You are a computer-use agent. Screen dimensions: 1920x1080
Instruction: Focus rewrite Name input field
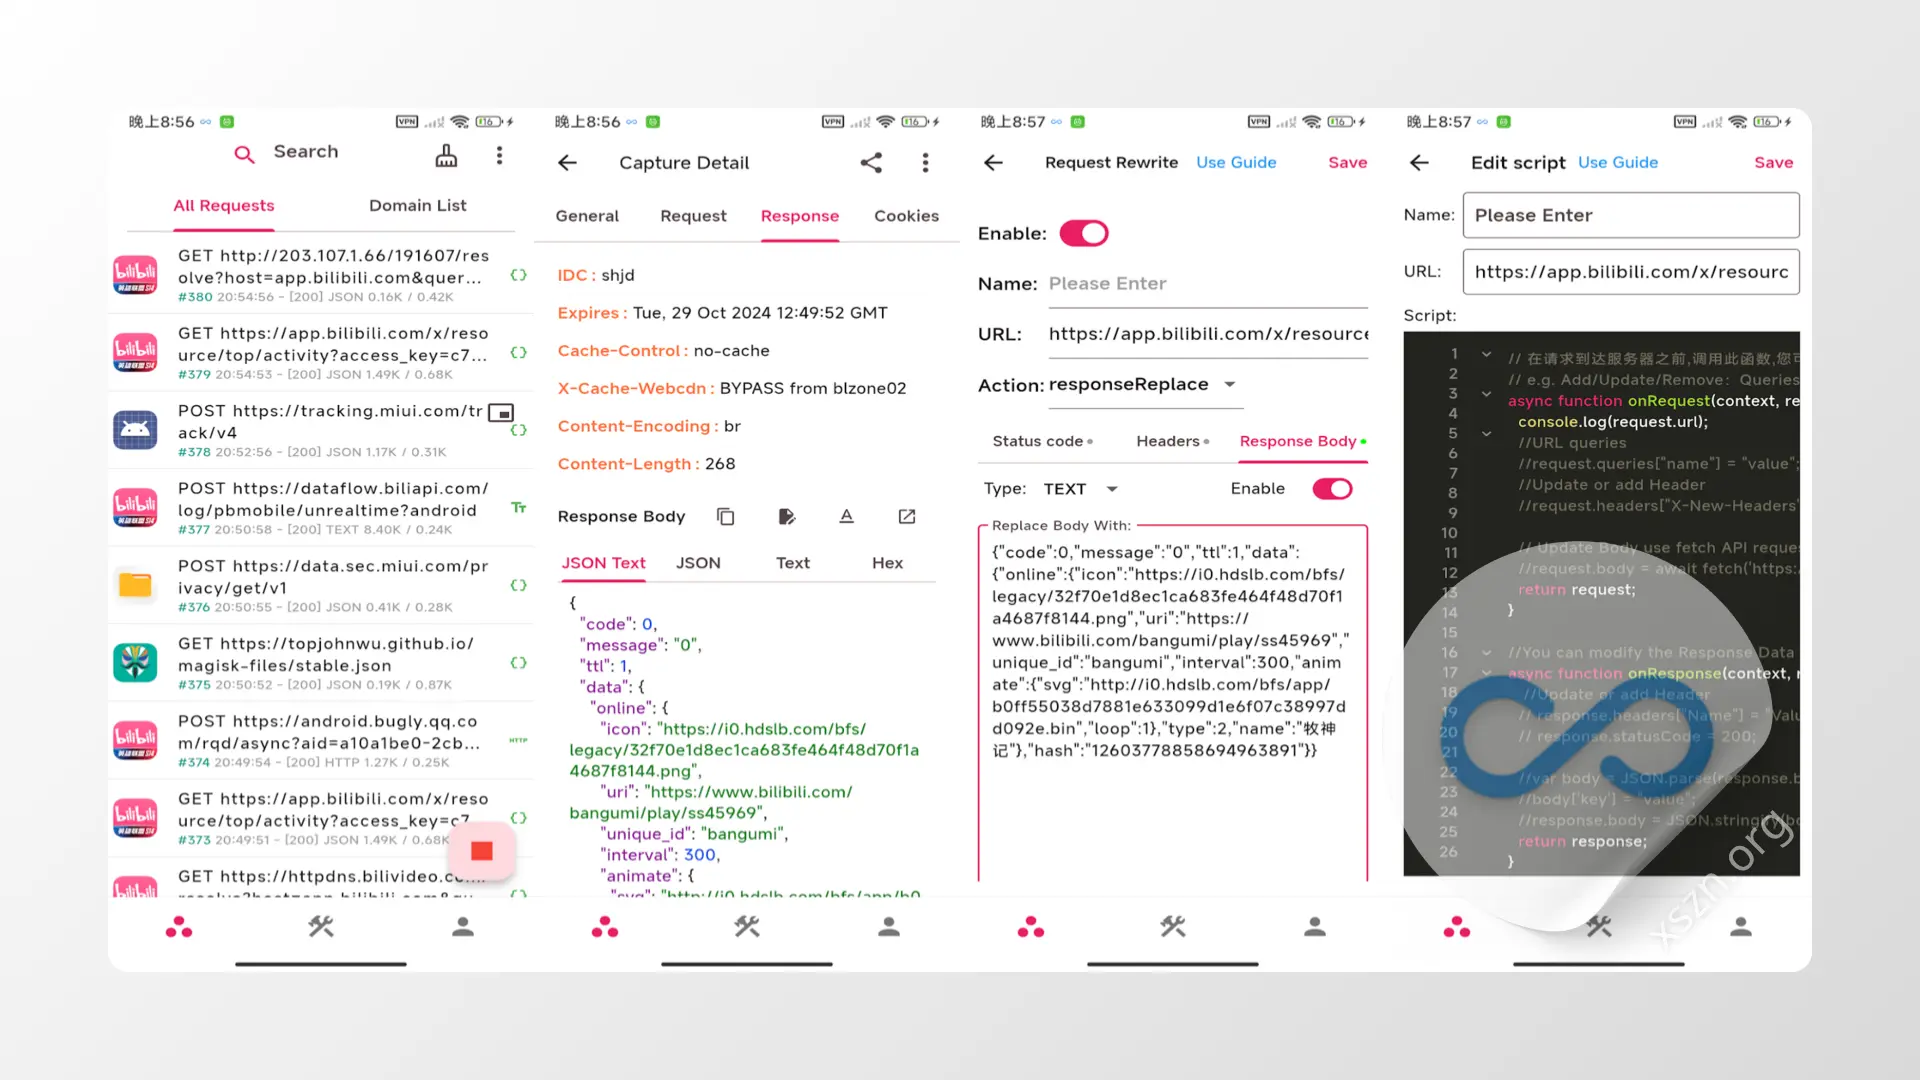1208,284
